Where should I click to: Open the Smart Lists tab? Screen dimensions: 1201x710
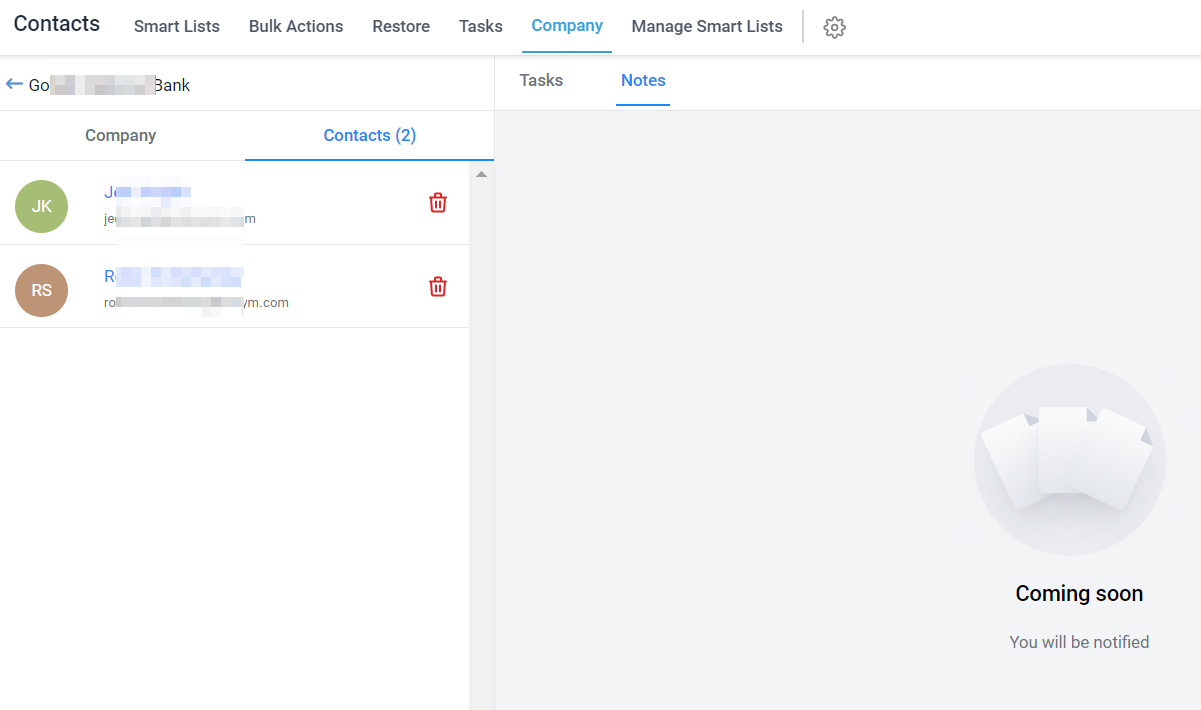177,27
